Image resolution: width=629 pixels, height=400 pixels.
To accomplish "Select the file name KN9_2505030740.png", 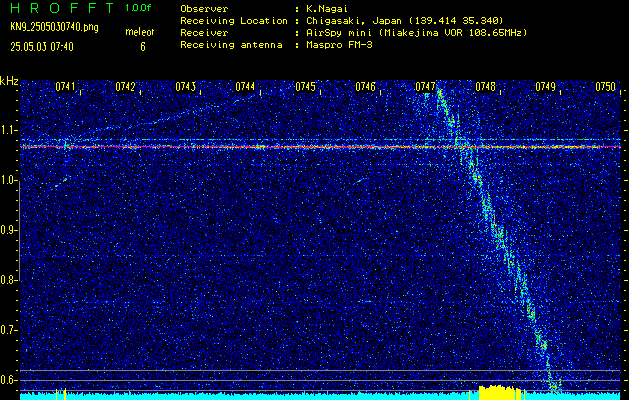I will [x=54, y=27].
